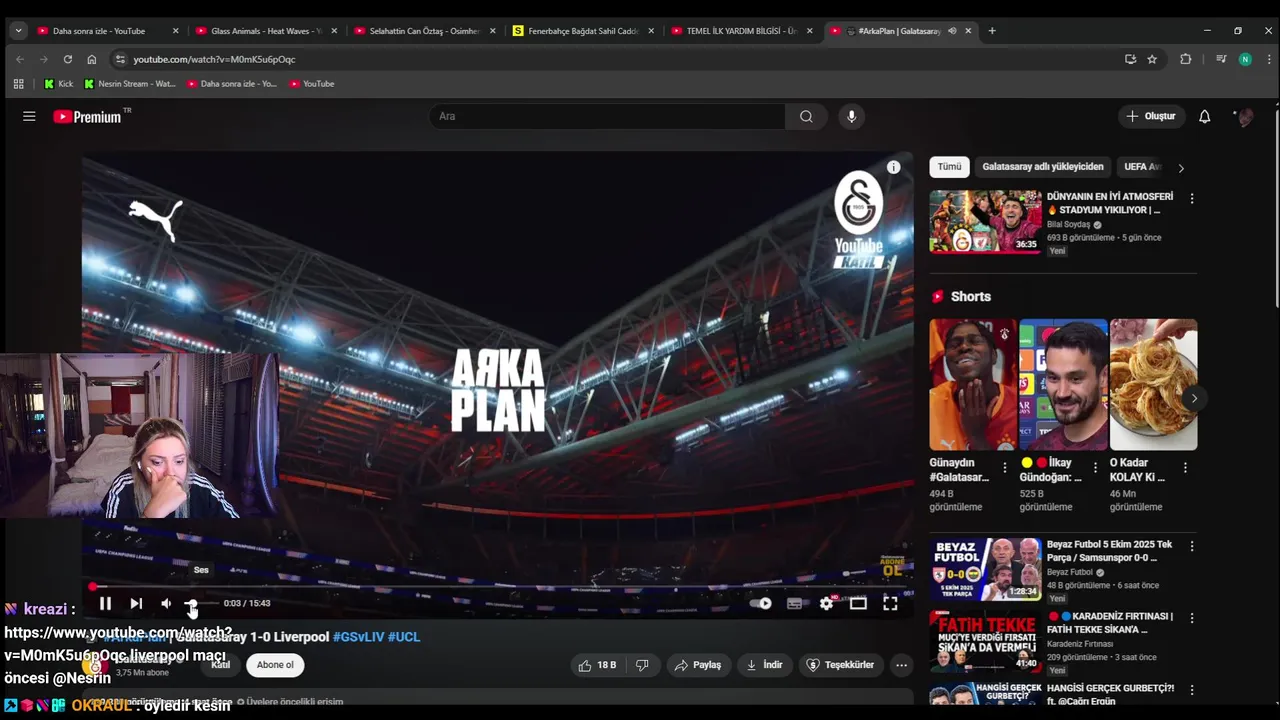Viewport: 1280px width, 720px height.
Task: Open the tab search dropdown arrow
Action: click(18, 31)
